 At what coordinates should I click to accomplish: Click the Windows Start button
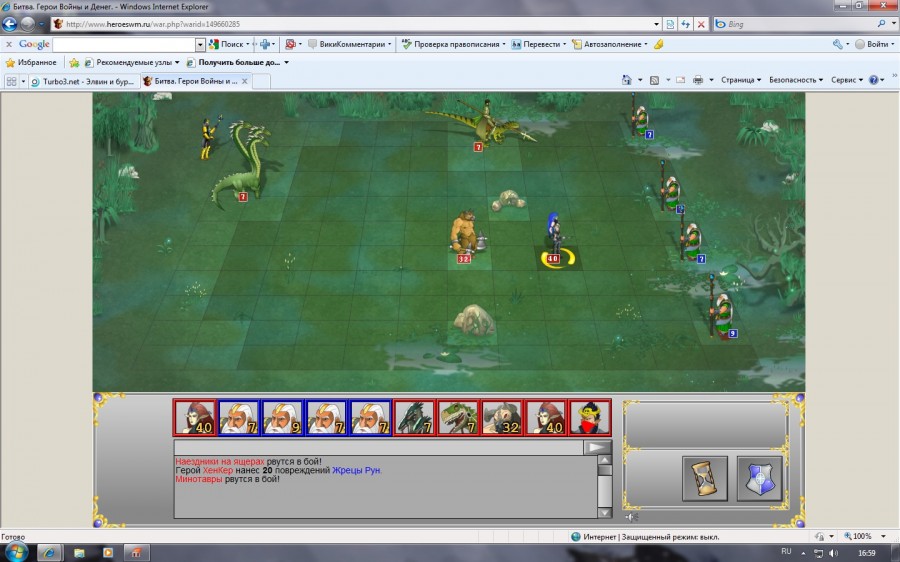point(15,552)
